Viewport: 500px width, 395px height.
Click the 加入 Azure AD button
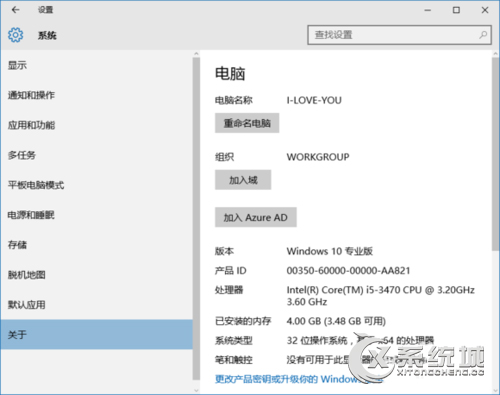[x=256, y=217]
